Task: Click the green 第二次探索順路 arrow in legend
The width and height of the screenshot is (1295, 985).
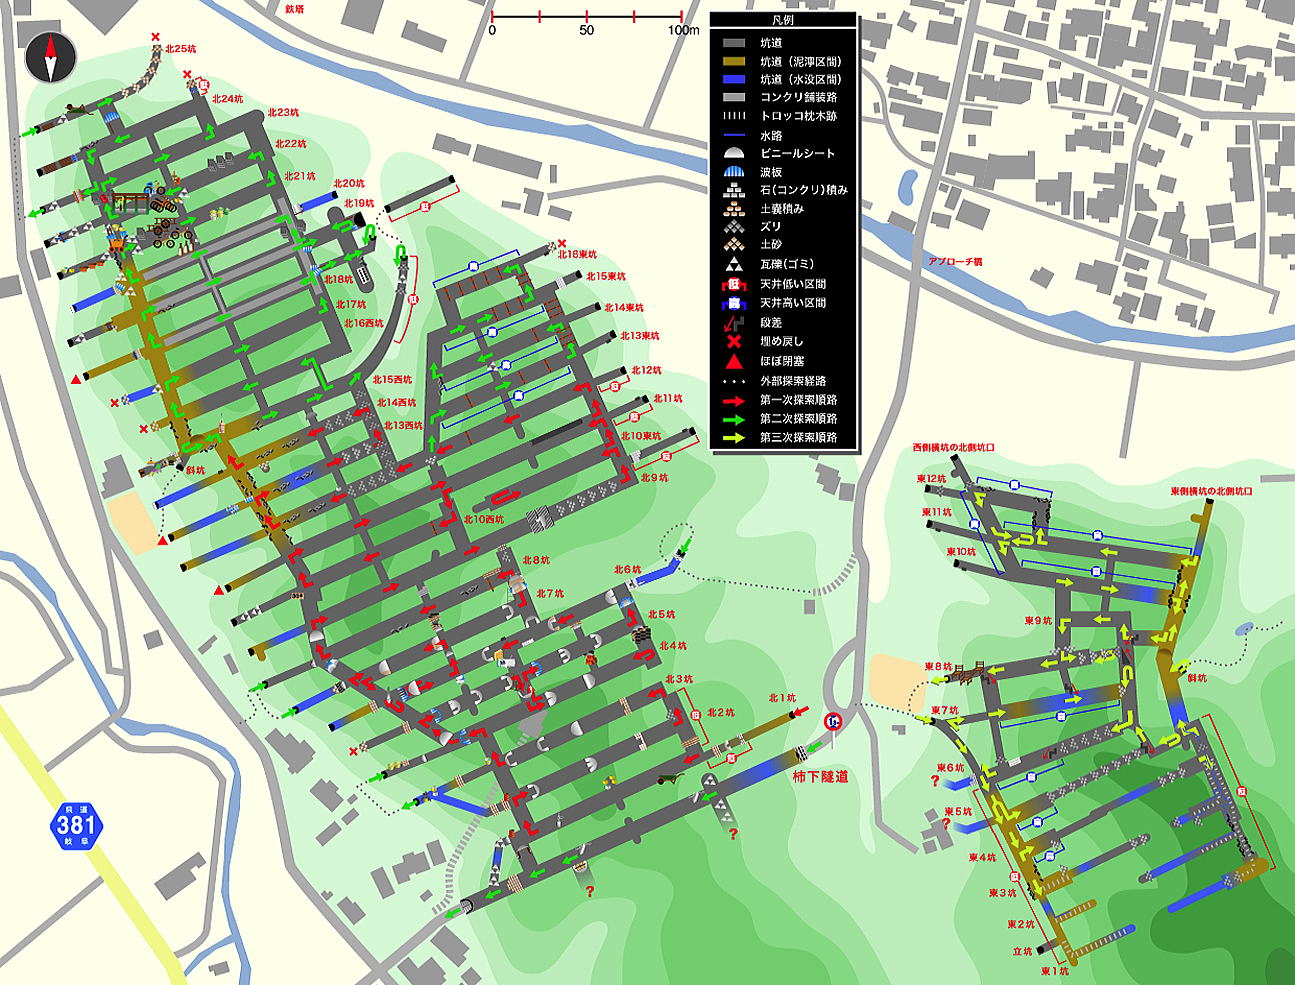Action: (734, 418)
